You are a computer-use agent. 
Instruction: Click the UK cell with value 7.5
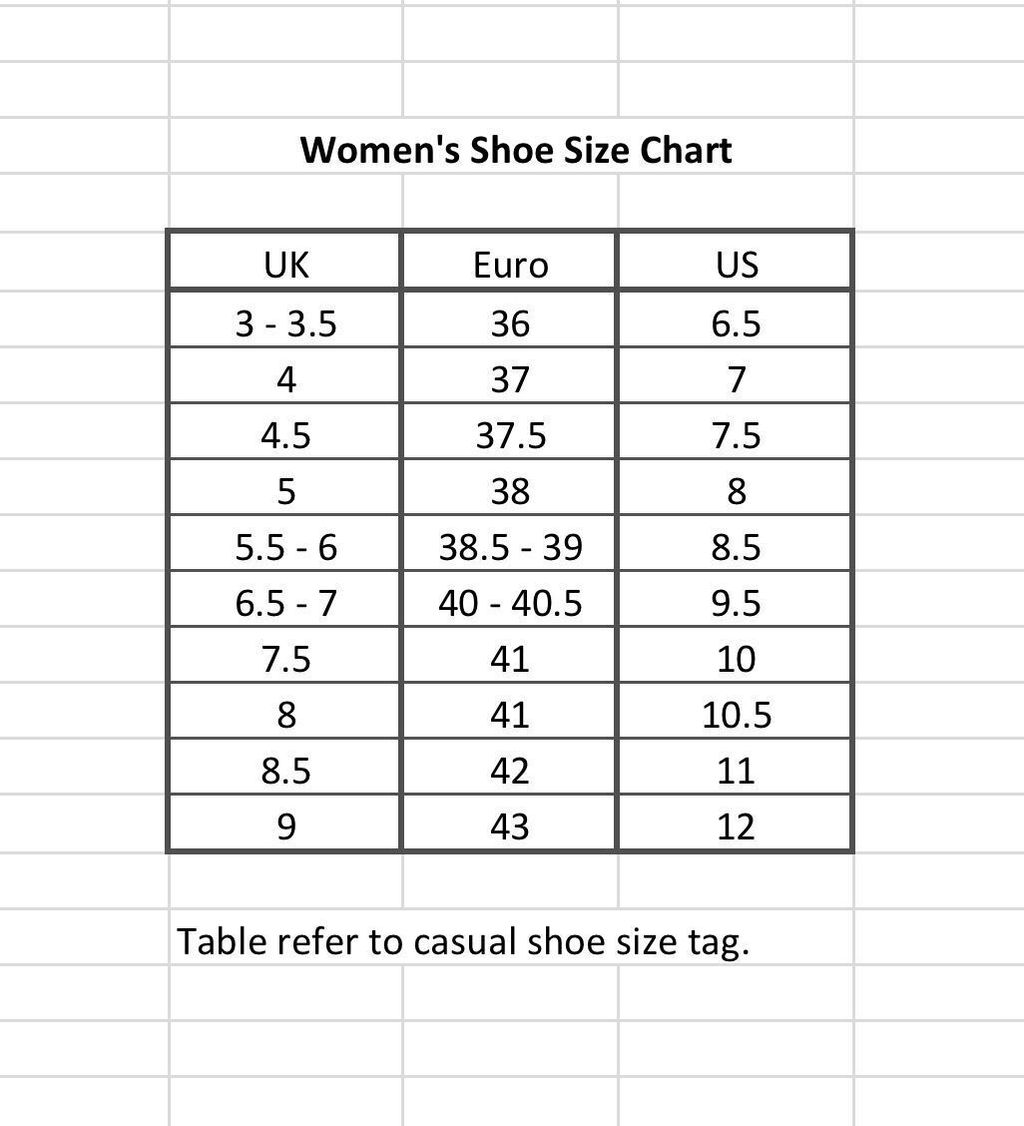tap(286, 659)
